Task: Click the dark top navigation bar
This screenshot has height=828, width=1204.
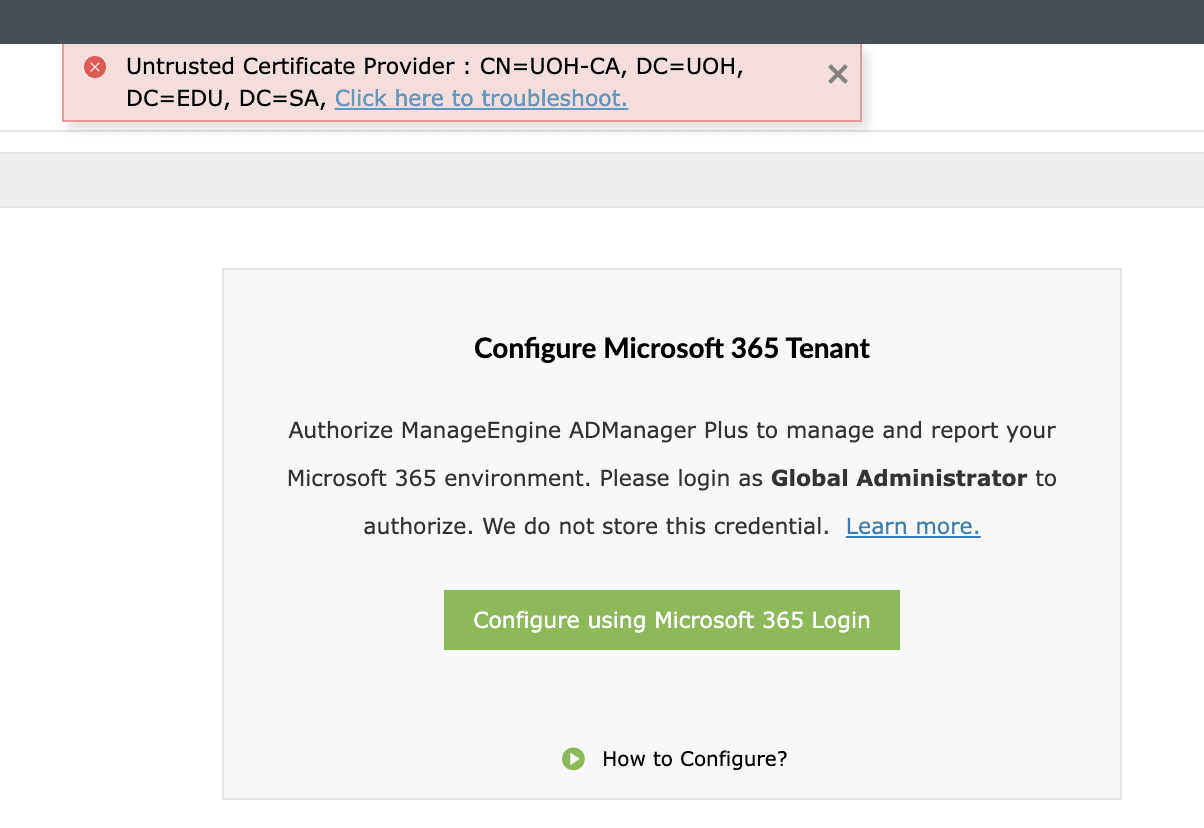Action: point(600,20)
